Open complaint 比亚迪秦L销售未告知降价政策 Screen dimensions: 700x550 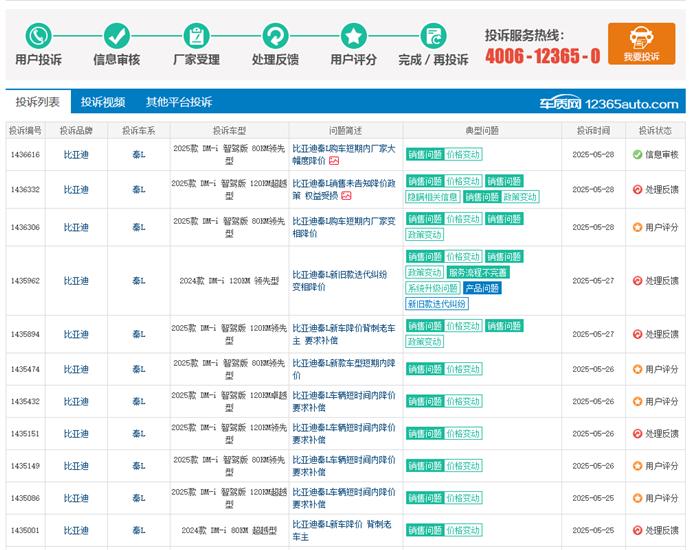[x=344, y=189]
